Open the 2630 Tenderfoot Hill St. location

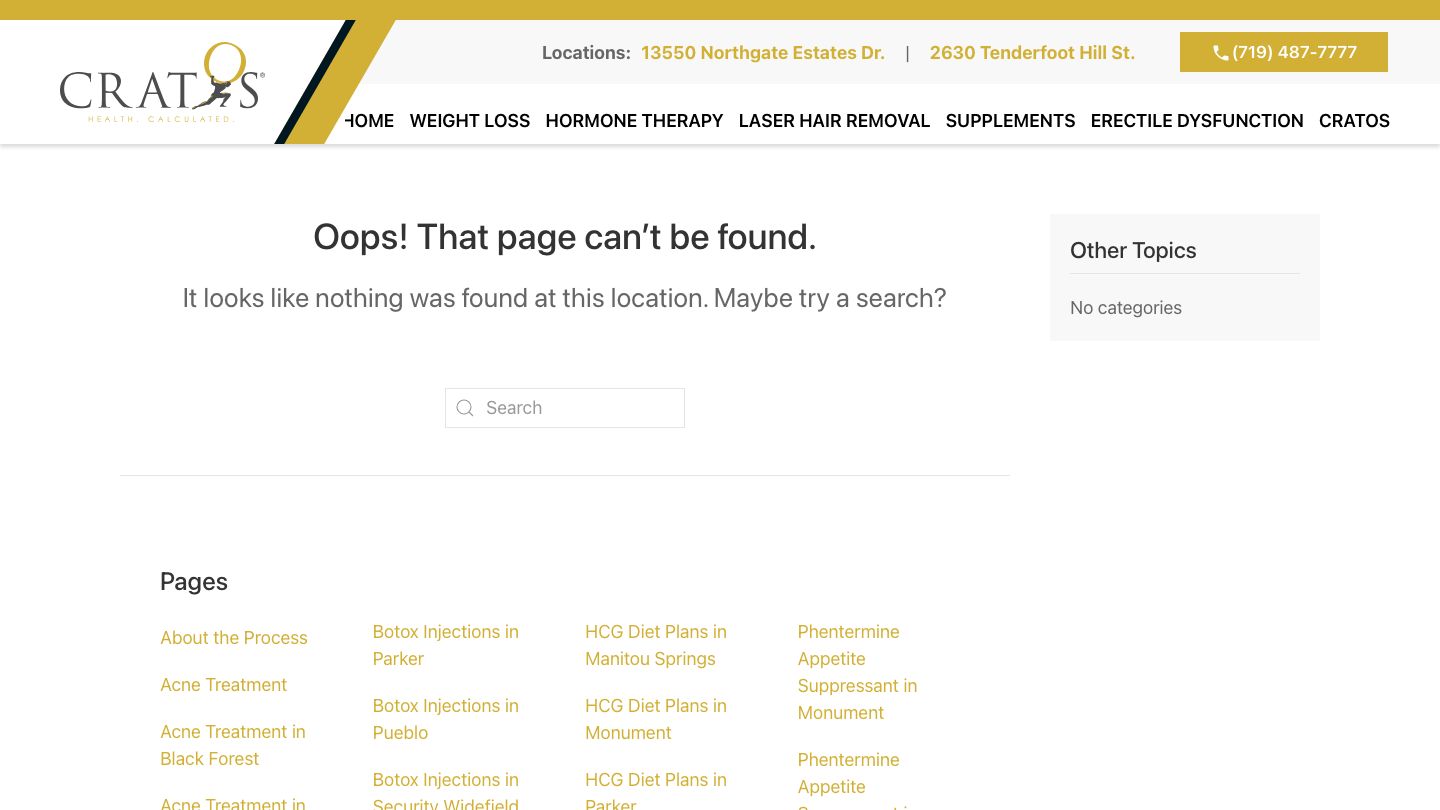tap(1032, 53)
